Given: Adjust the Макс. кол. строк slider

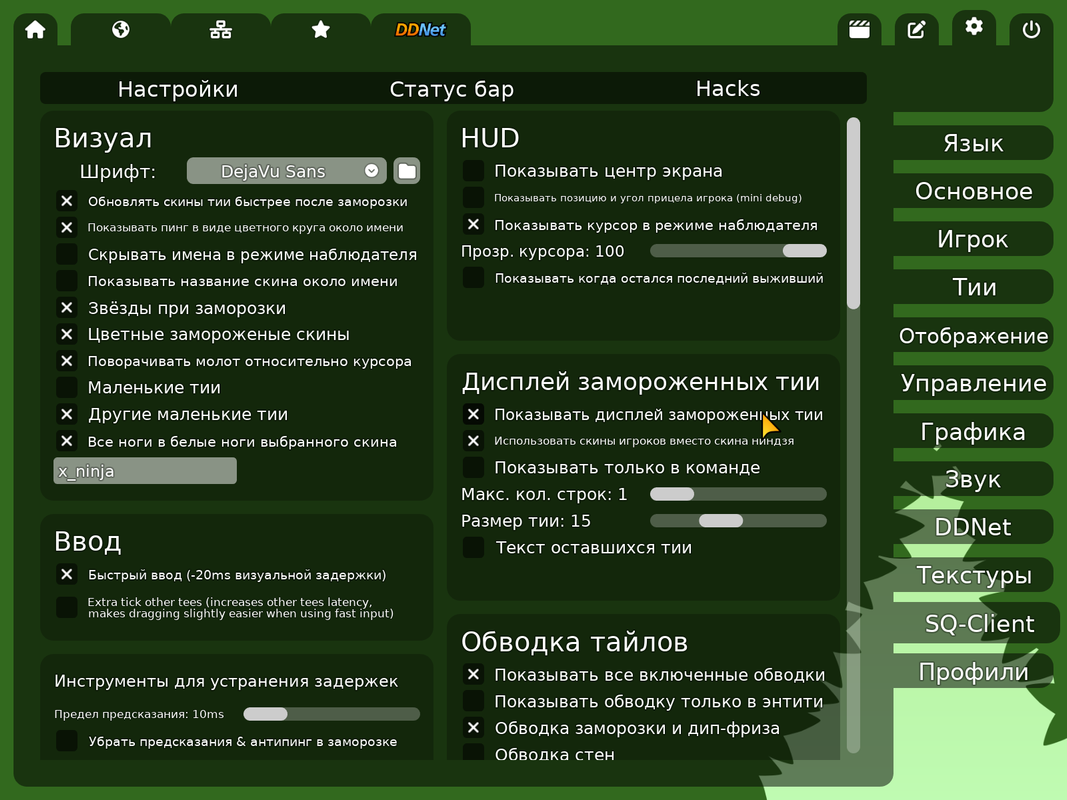Looking at the screenshot, I should [738, 494].
